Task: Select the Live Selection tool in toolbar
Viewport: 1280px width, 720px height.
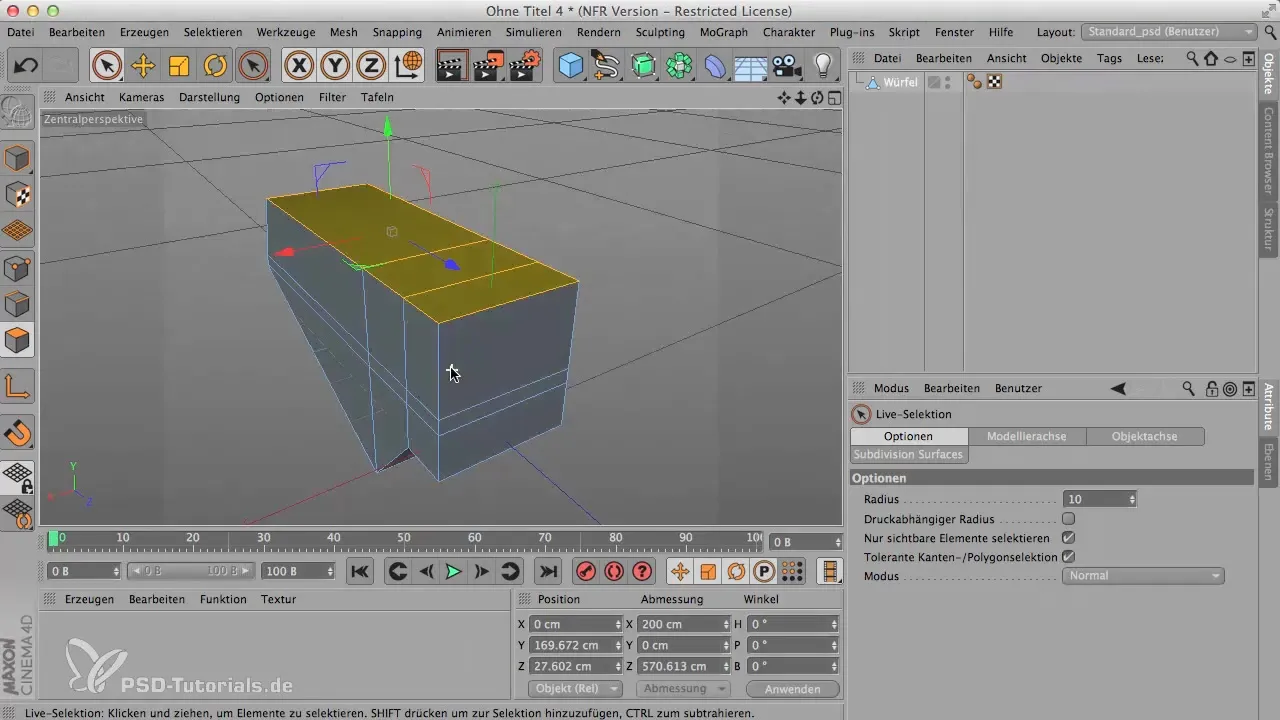Action: [107, 66]
